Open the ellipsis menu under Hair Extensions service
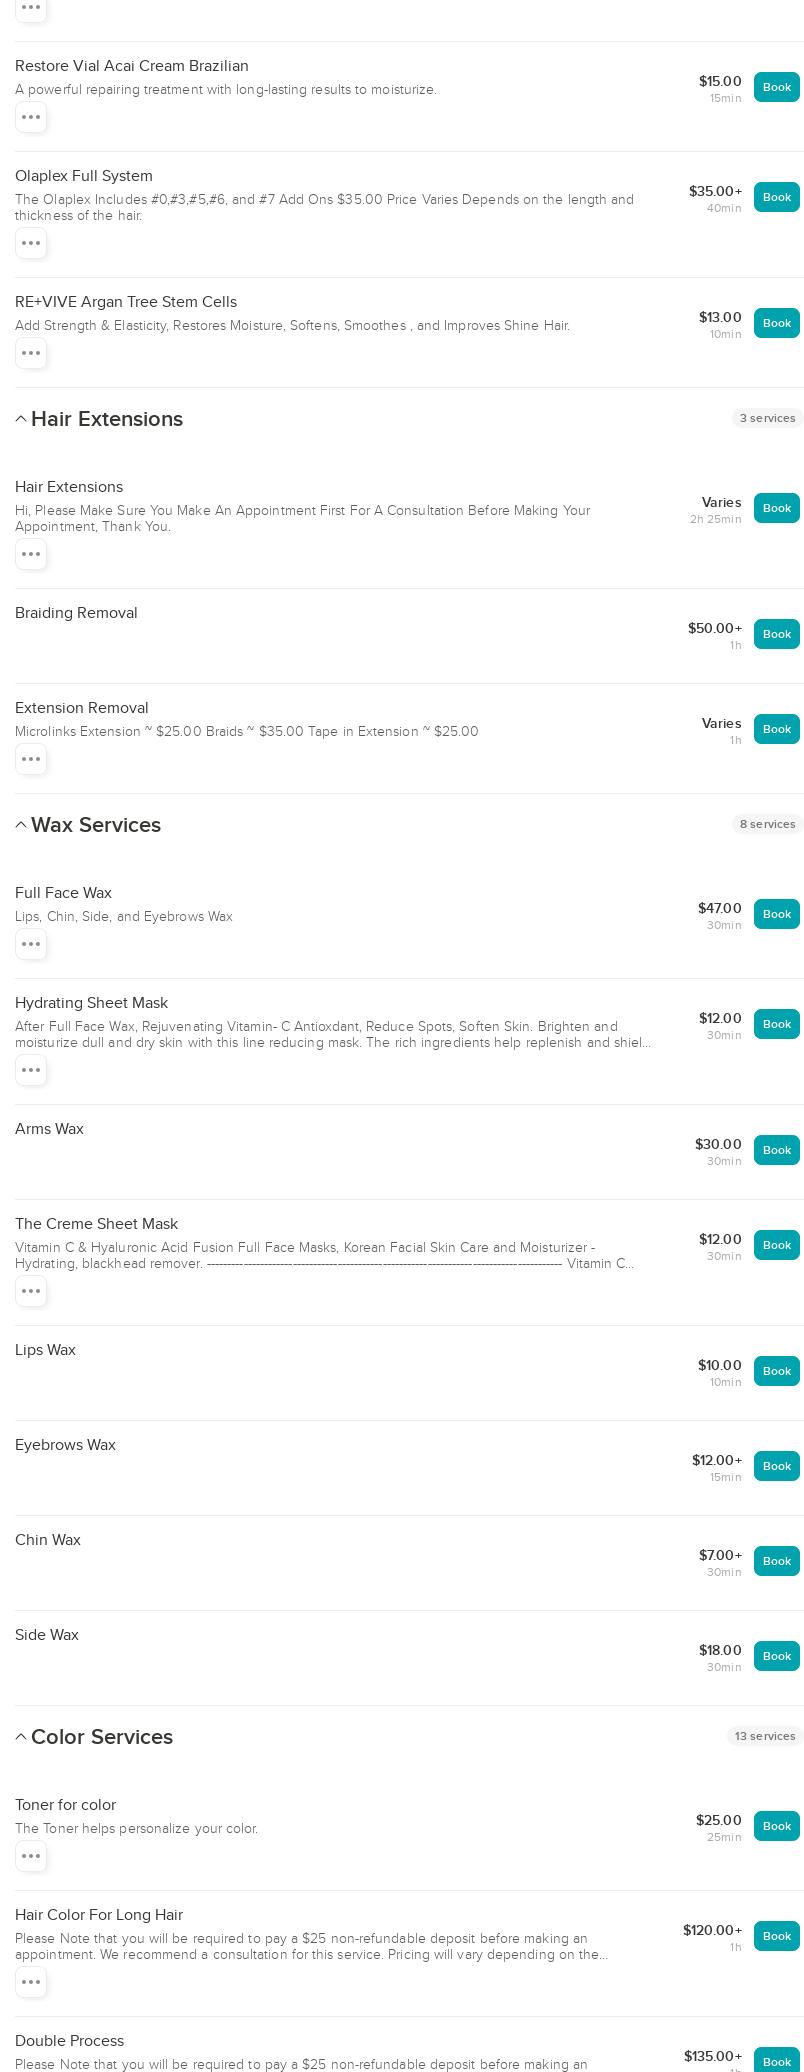 [x=31, y=554]
